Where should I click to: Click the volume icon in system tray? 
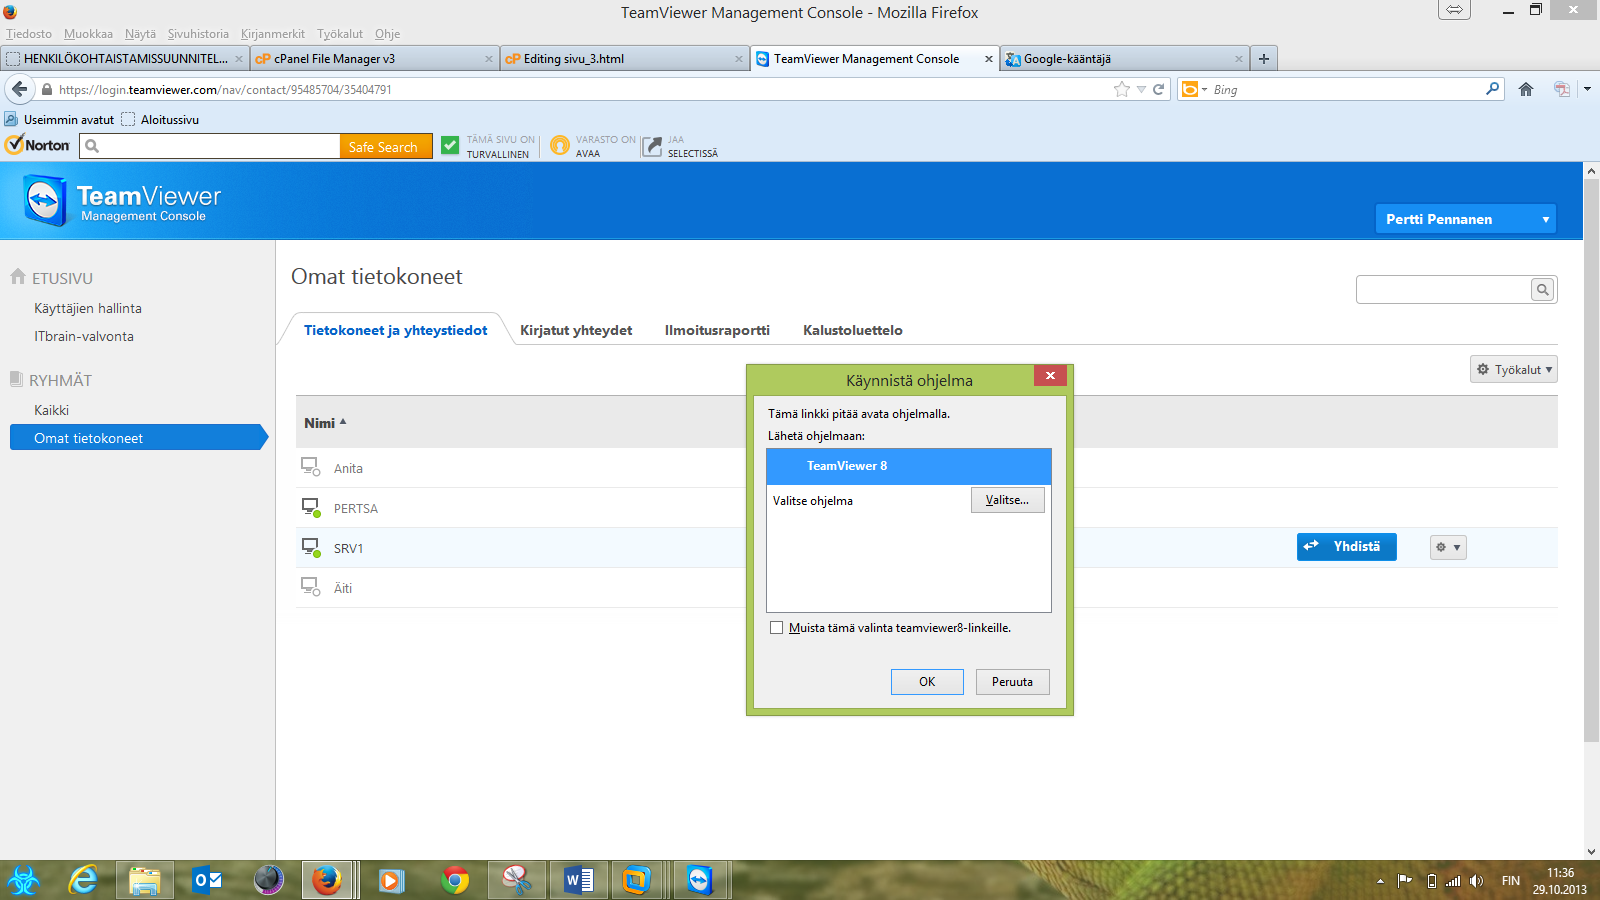pyautogui.click(x=1476, y=881)
